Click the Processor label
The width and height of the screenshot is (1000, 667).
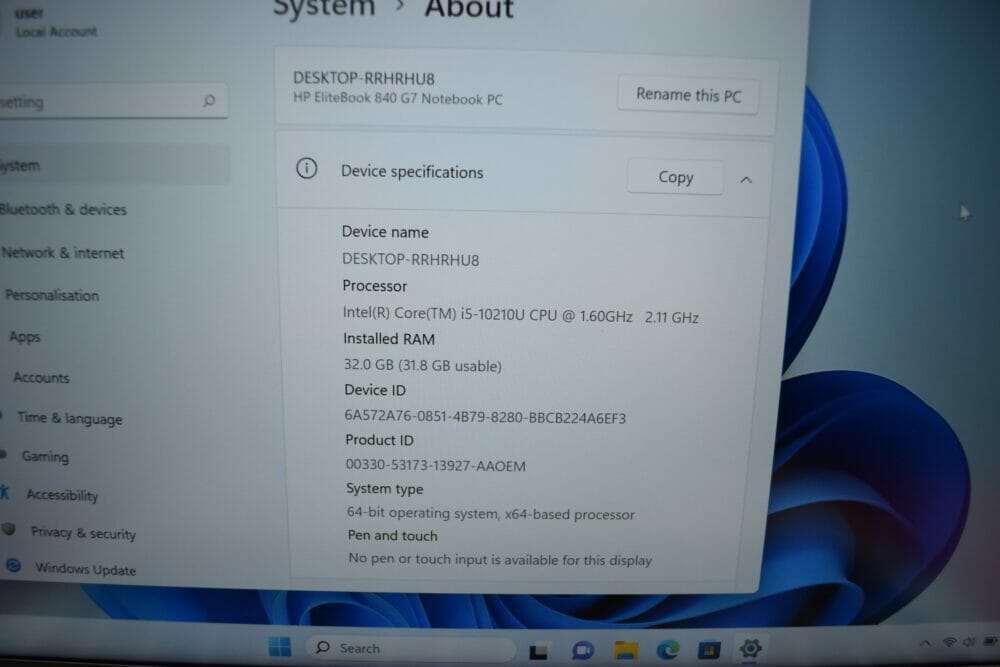point(374,286)
